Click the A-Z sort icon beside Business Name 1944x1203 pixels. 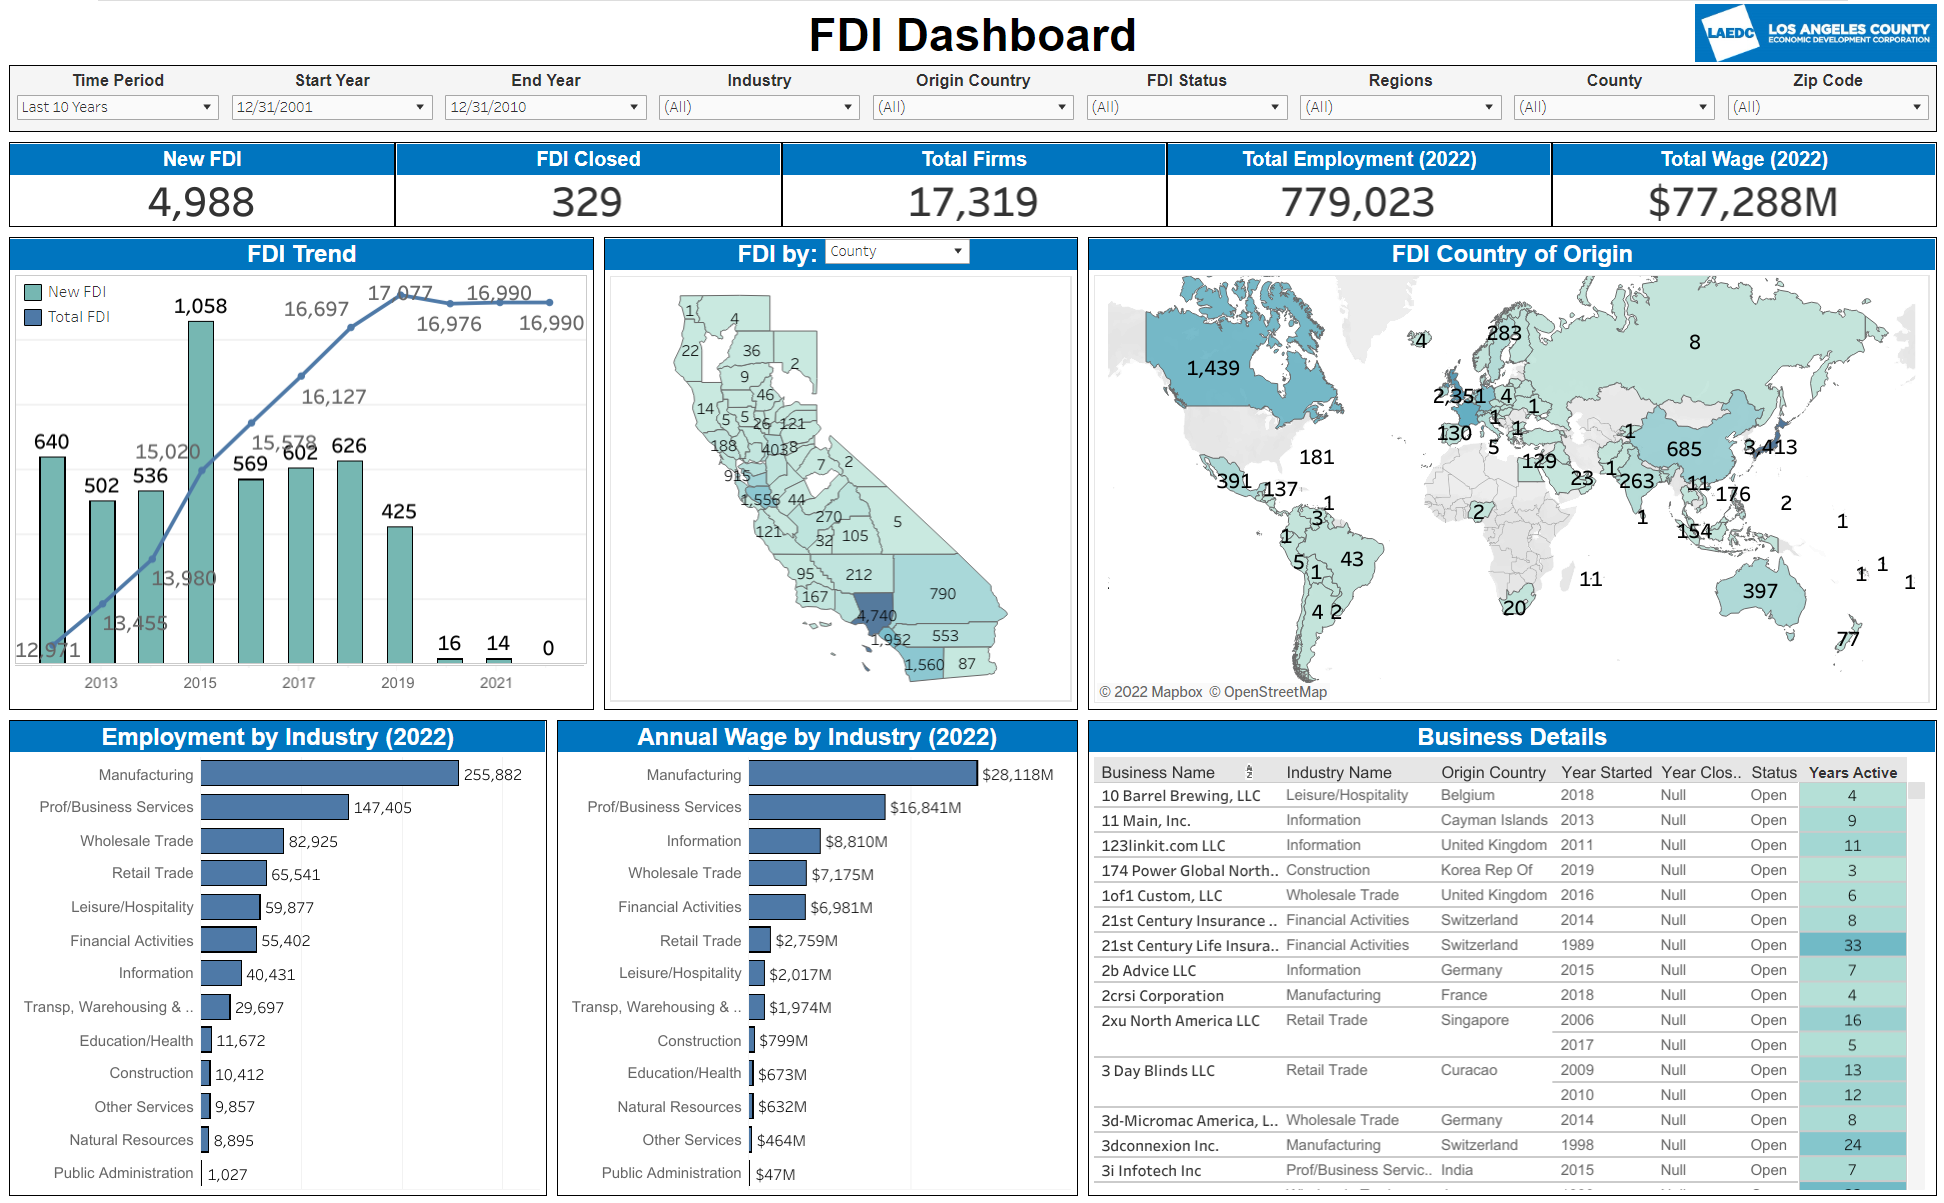(x=1249, y=772)
